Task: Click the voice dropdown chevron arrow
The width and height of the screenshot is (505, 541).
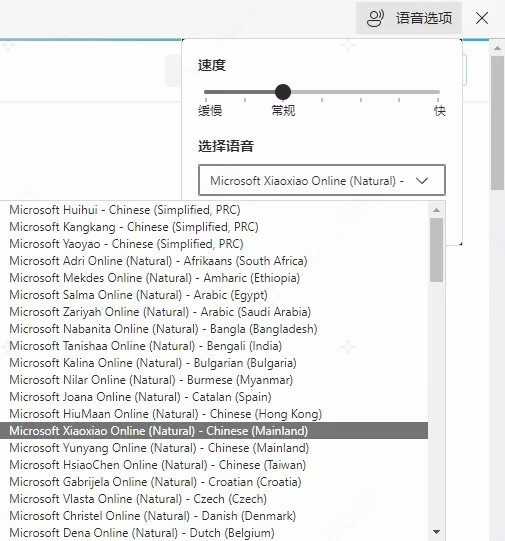Action: (x=422, y=180)
